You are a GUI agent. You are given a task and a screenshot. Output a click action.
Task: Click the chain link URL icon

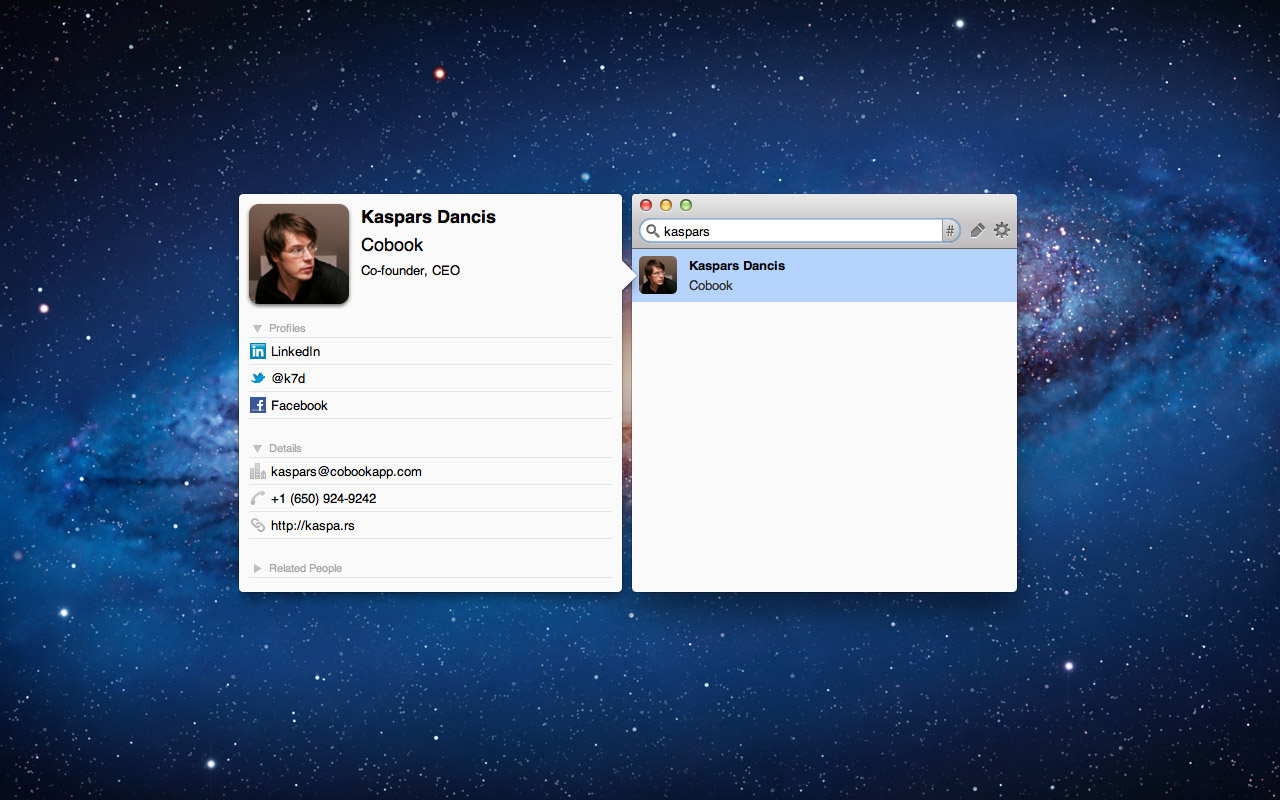(258, 526)
